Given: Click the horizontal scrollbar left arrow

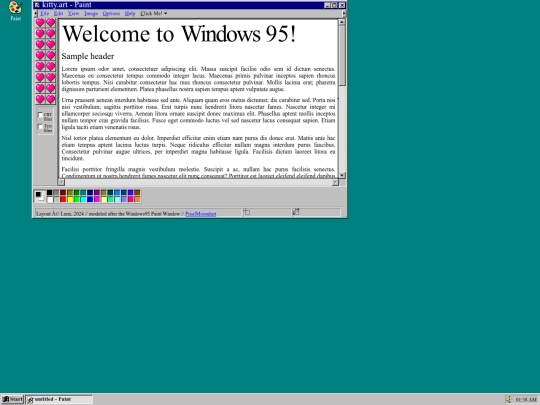Looking at the screenshot, I should [61, 182].
